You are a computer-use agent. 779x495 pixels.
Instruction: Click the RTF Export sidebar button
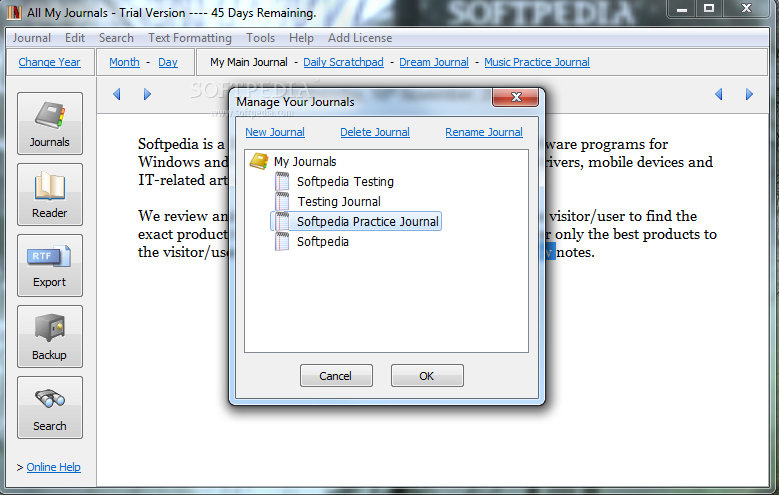(50, 265)
